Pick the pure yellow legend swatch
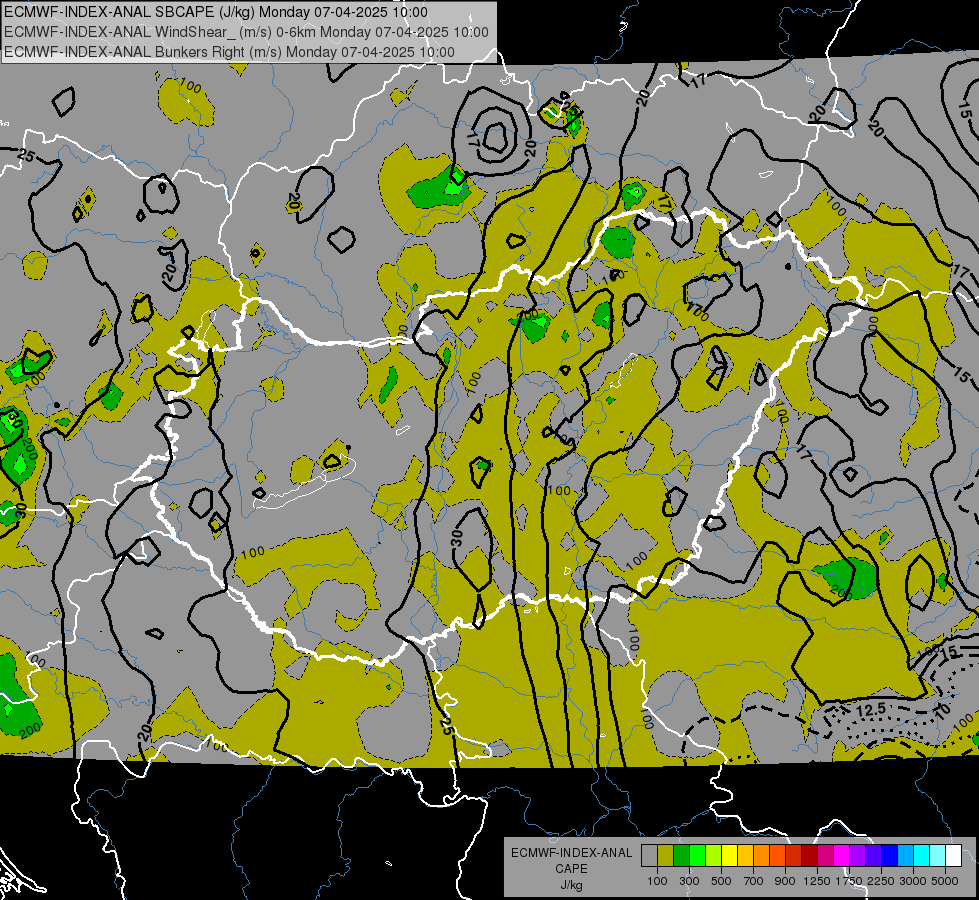Image resolution: width=979 pixels, height=900 pixels. (x=729, y=856)
